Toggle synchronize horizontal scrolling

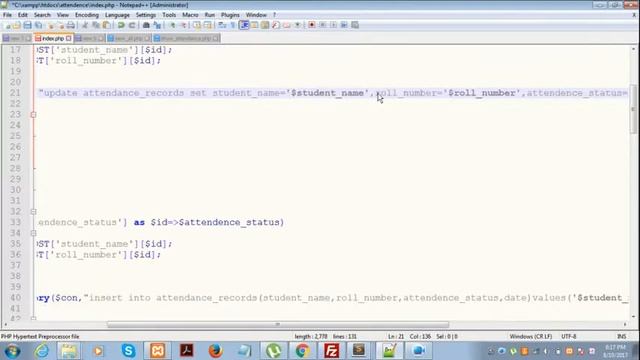point(208,25)
